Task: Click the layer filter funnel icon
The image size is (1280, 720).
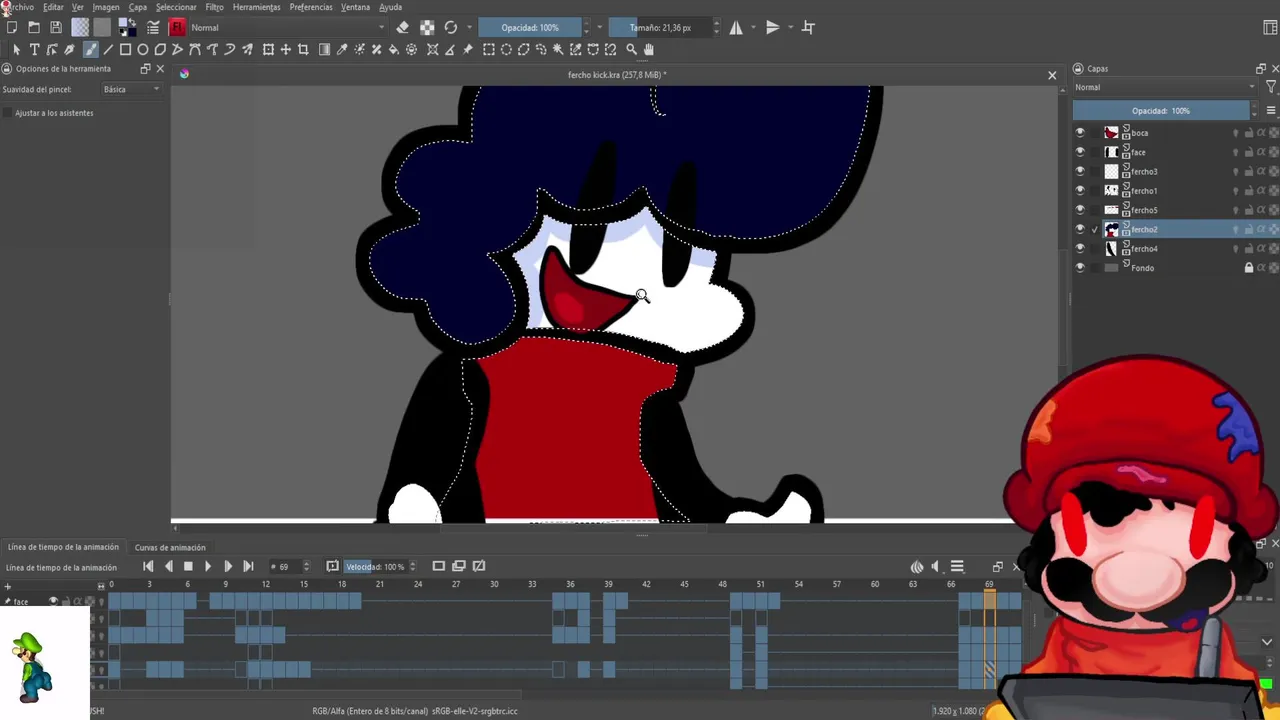Action: 1271,87
